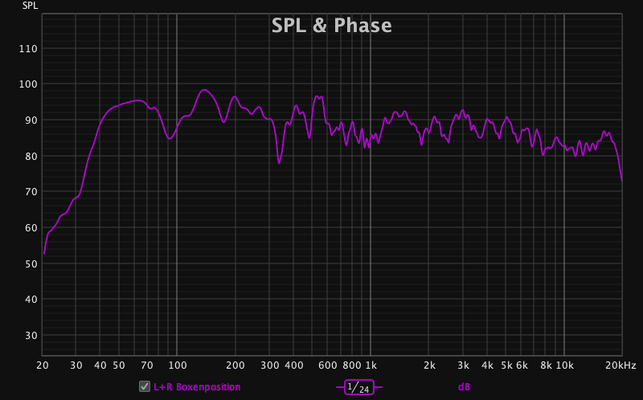Click the 1/24 smoothing indicator

point(359,387)
